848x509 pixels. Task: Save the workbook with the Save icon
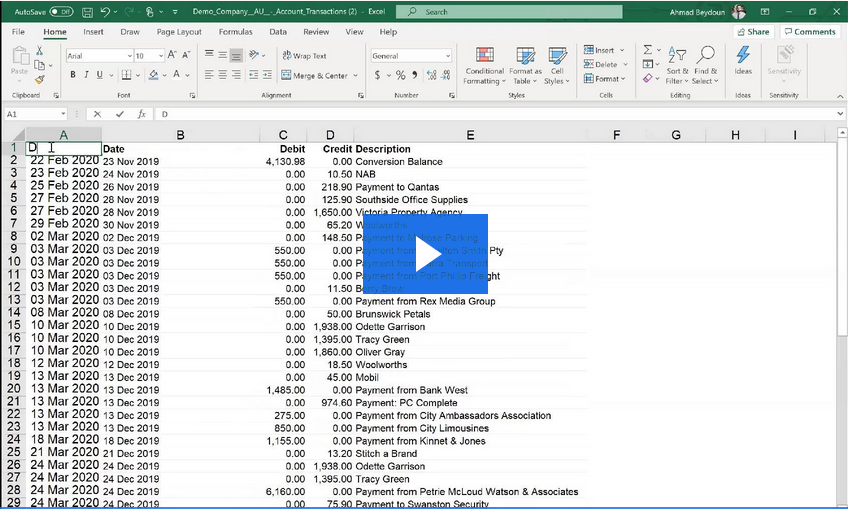coord(87,11)
